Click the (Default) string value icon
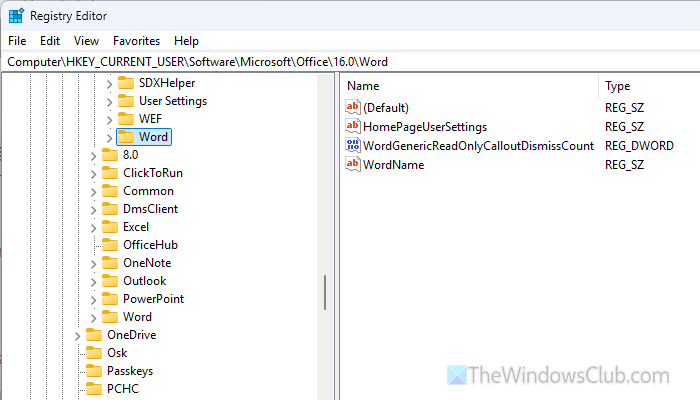Image resolution: width=700 pixels, height=400 pixels. coord(353,107)
